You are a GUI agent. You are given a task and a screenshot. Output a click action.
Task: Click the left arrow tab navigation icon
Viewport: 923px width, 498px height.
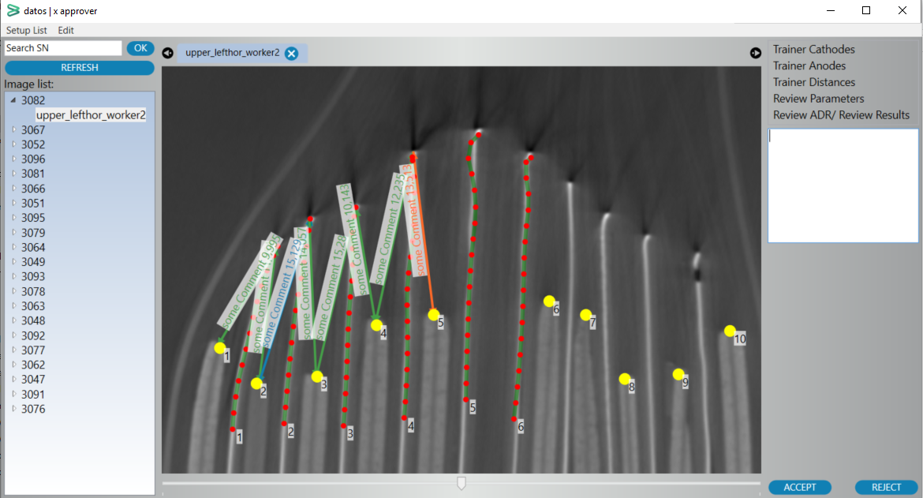(168, 53)
